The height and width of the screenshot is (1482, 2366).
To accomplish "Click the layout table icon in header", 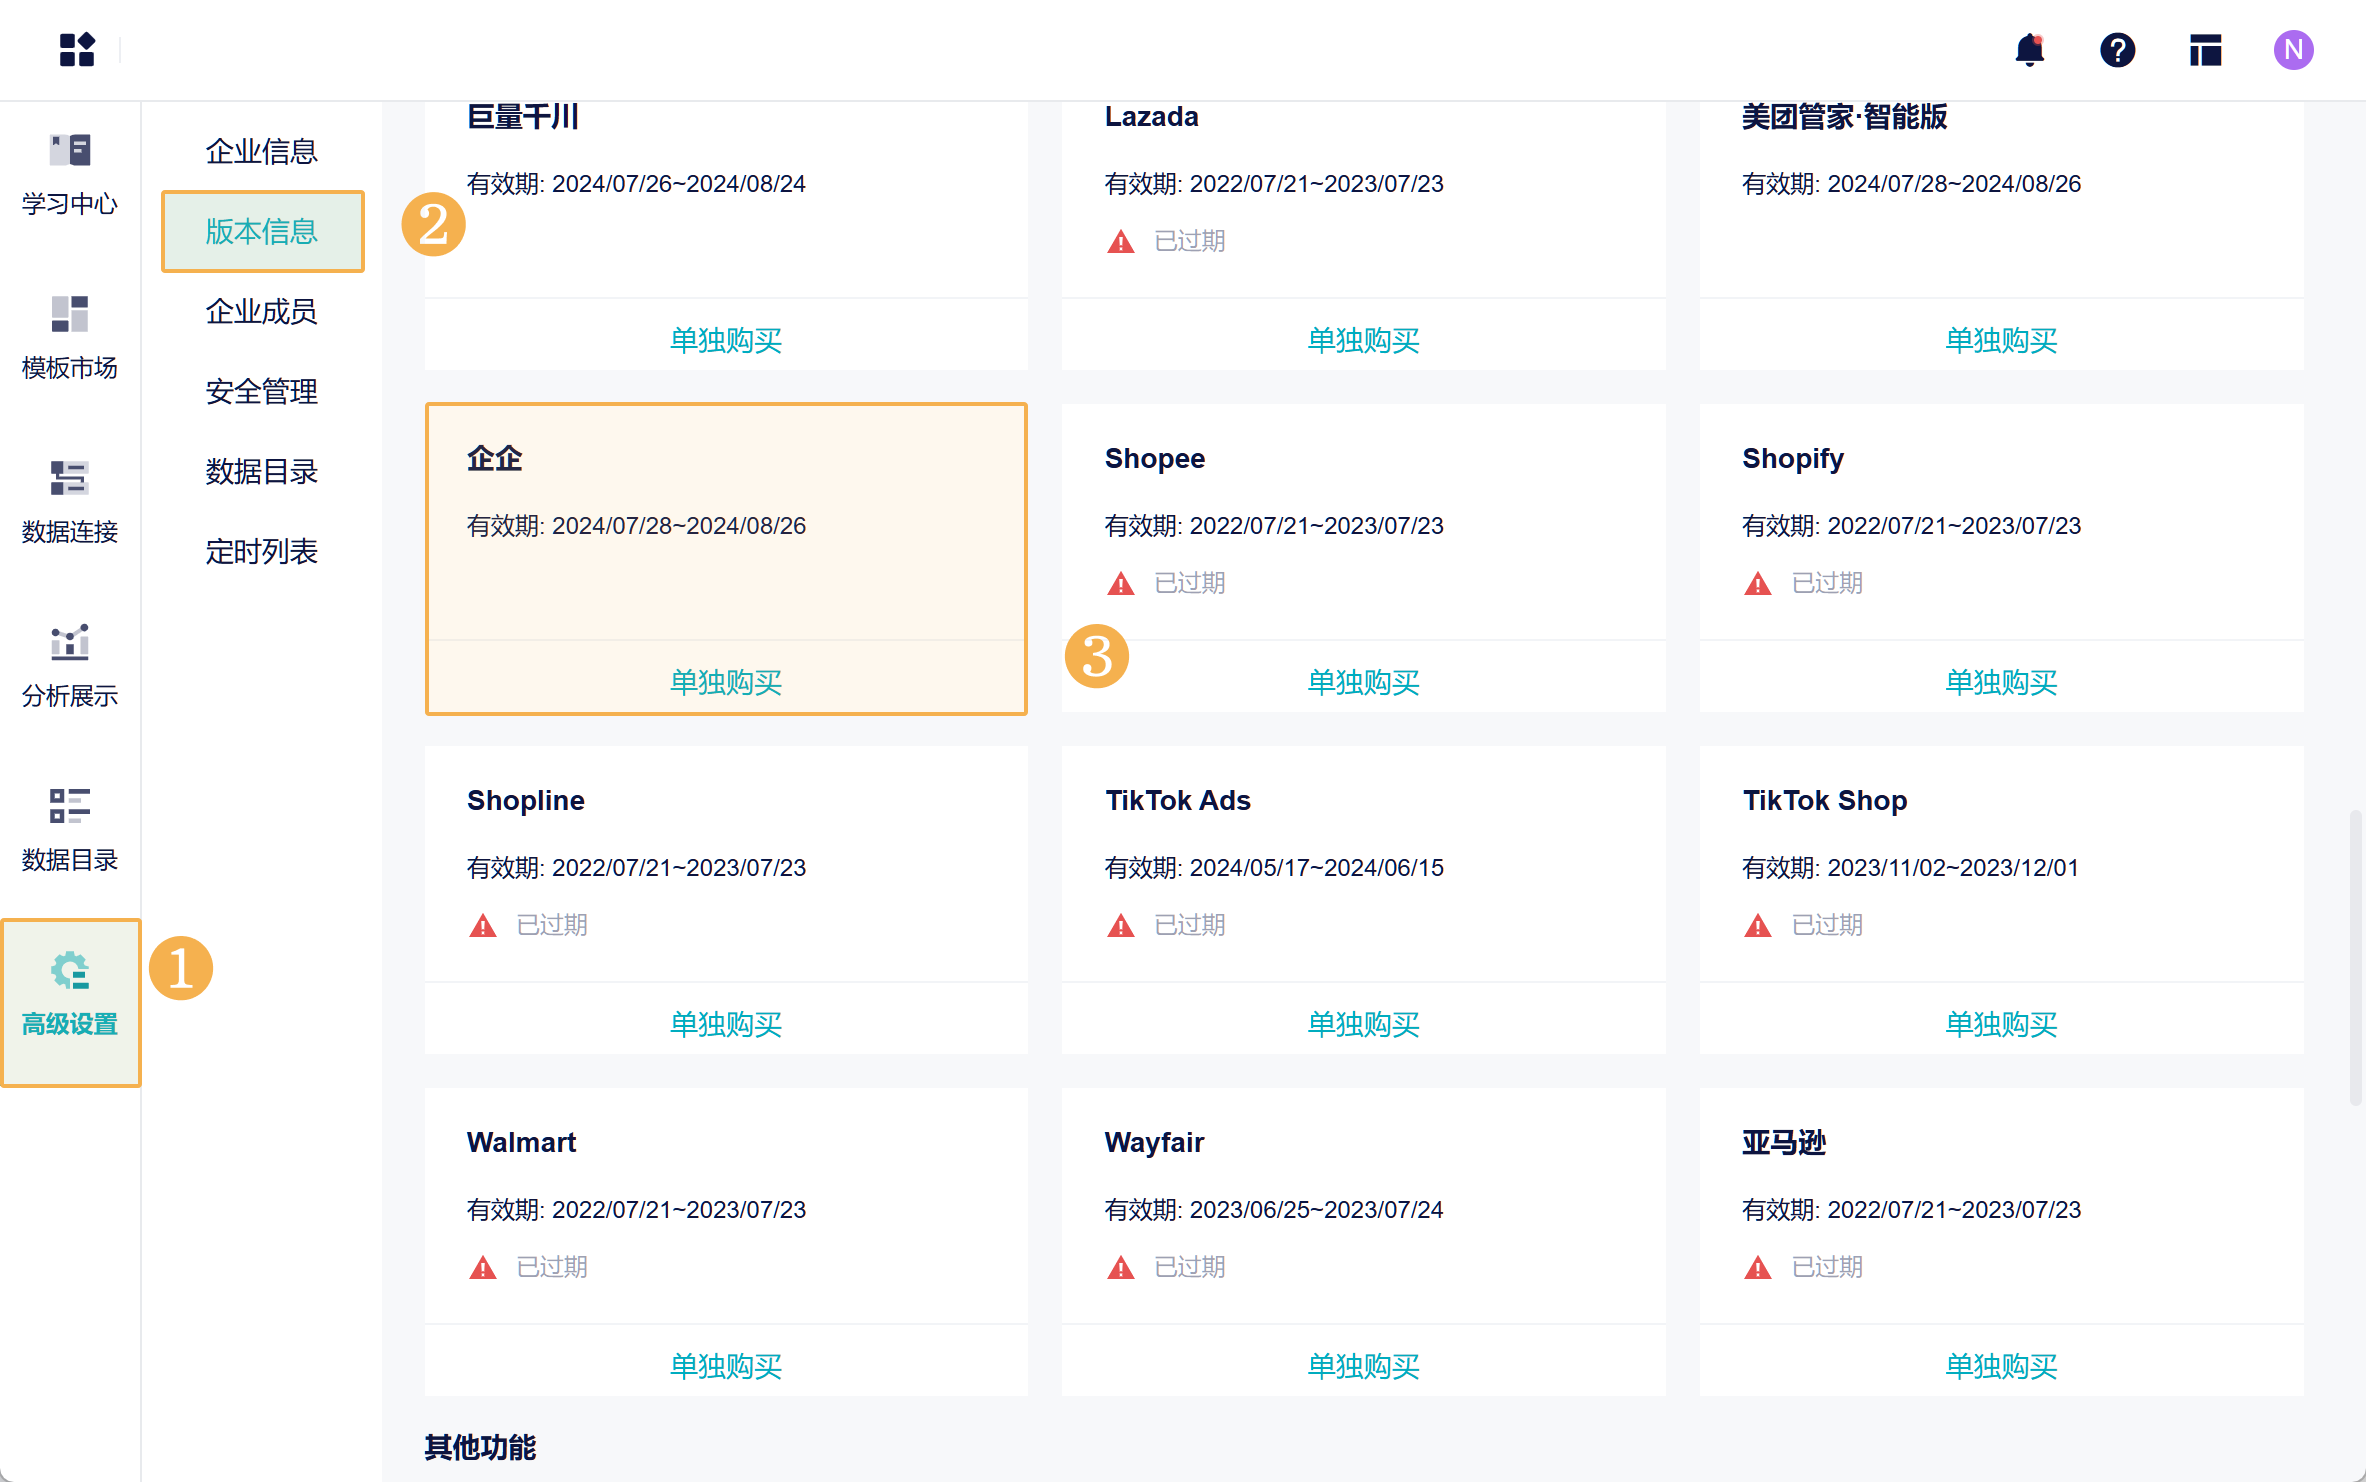I will point(2205,50).
